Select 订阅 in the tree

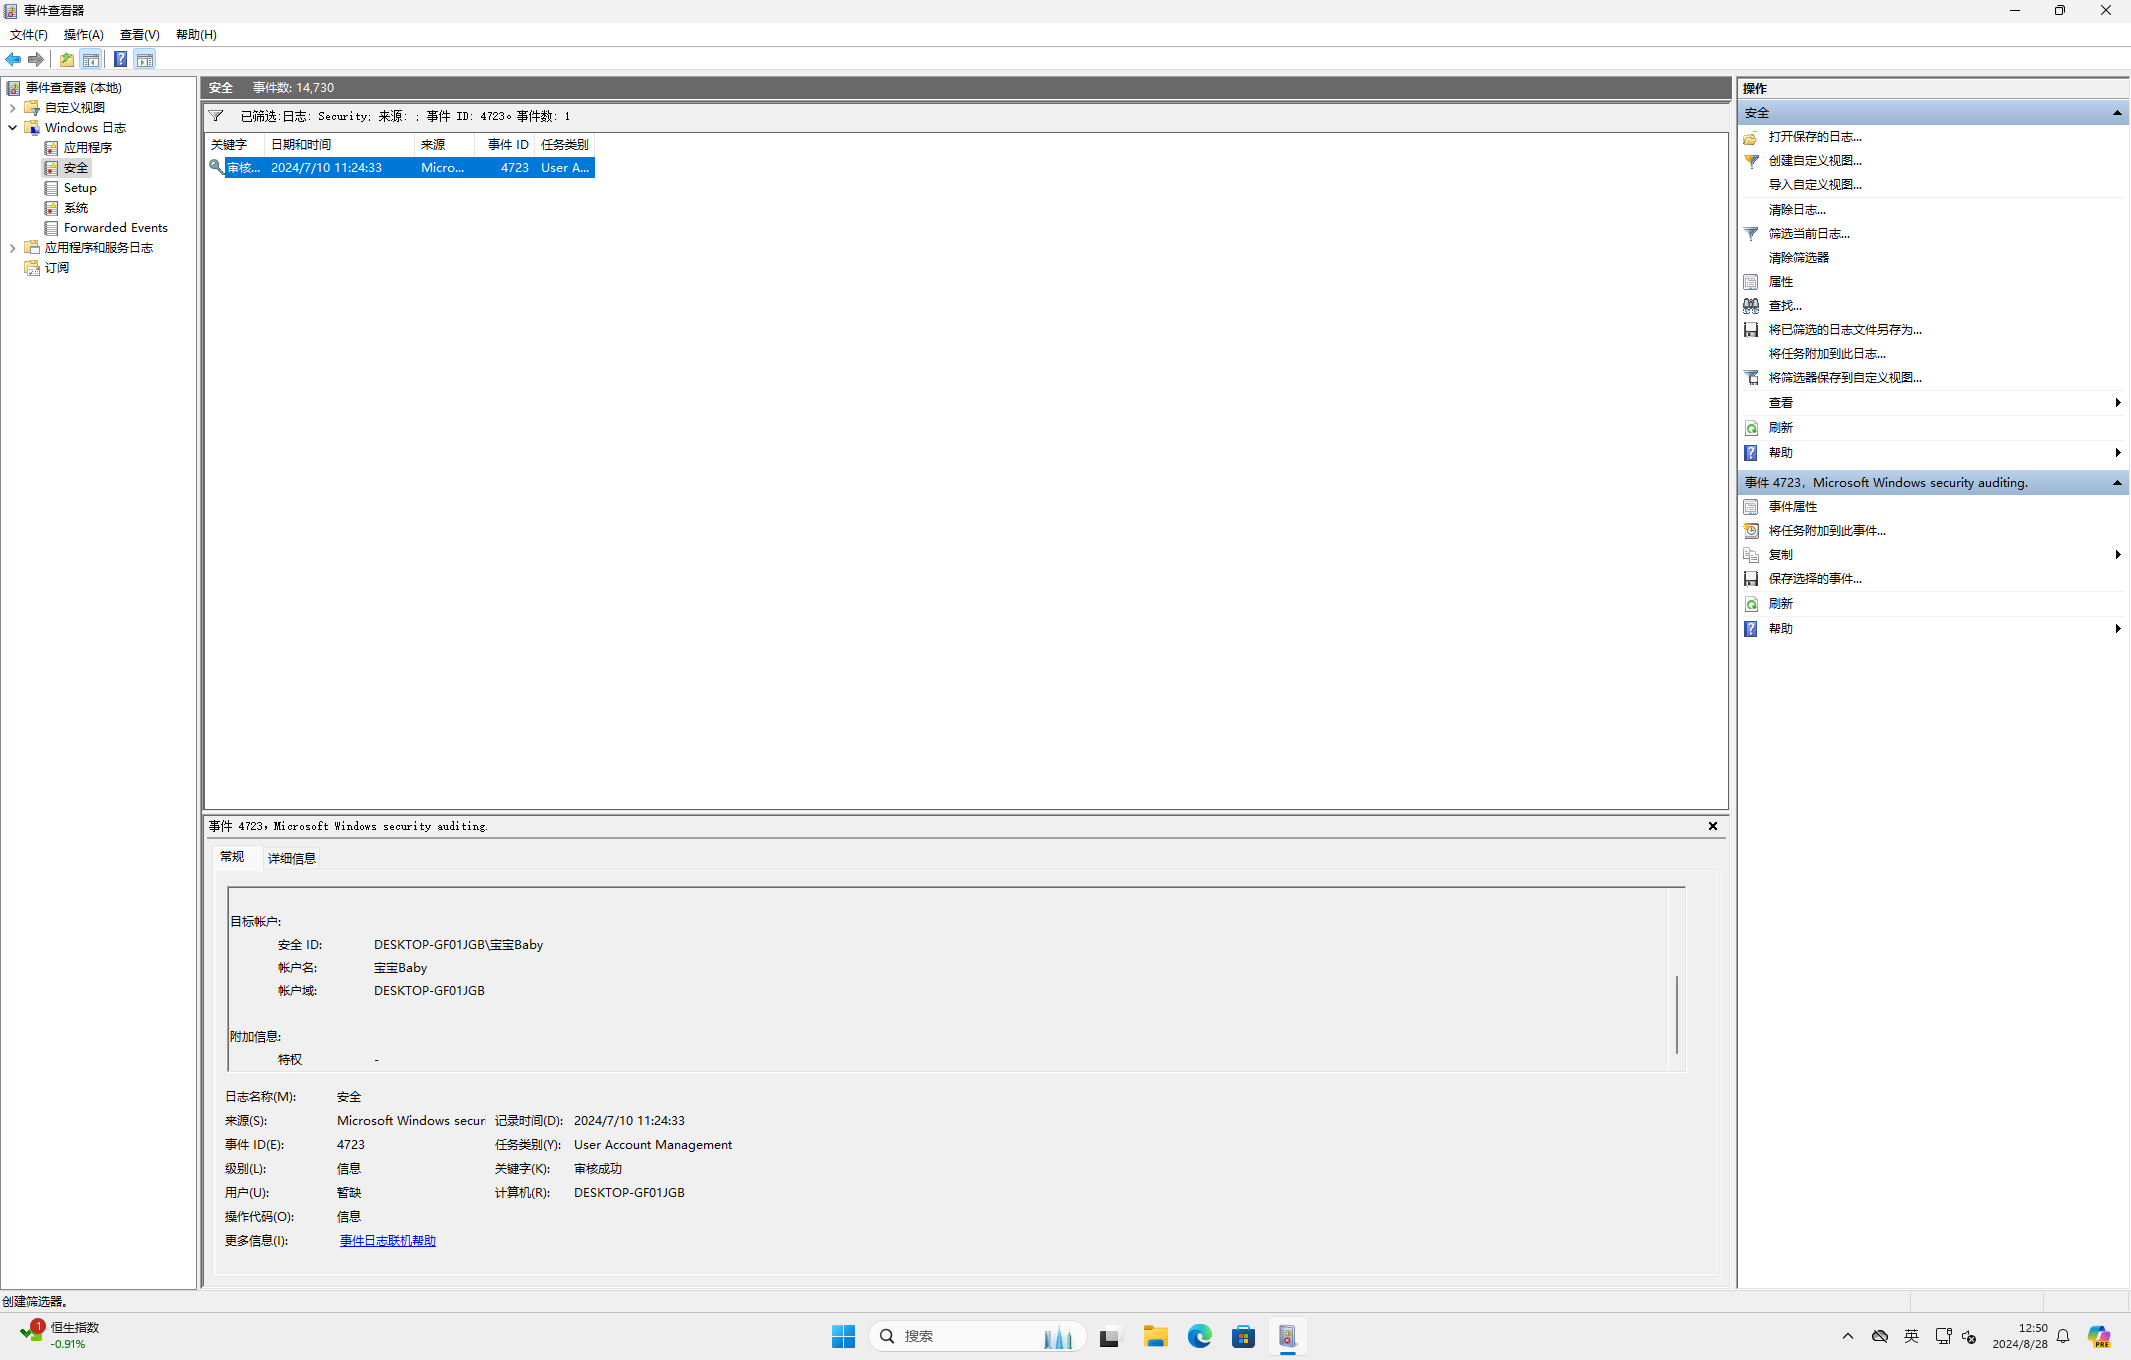[57, 268]
